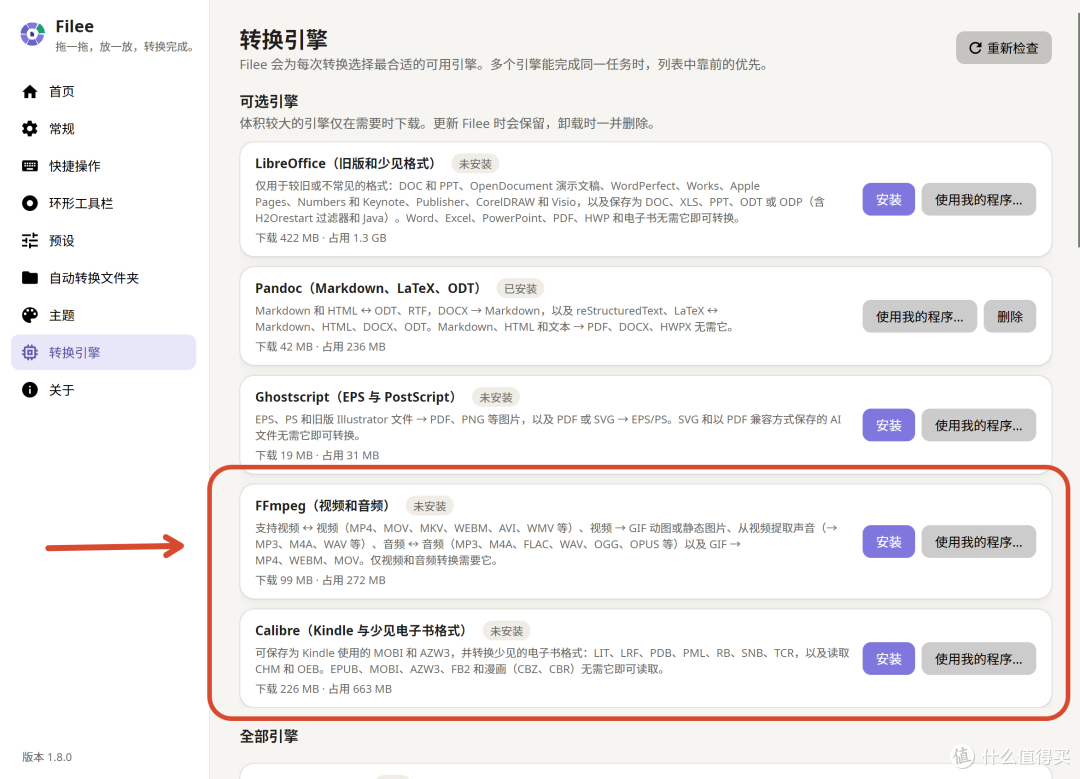This screenshot has height=779, width=1080.
Task: Install the LibreOffice engine
Action: pyautogui.click(x=889, y=200)
